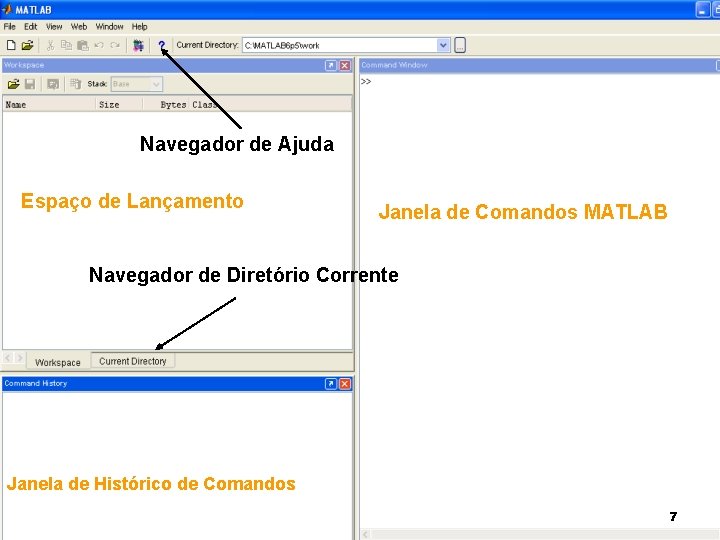The height and width of the screenshot is (540, 720).
Task: Switch to the Workspace tab
Action: pos(58,362)
